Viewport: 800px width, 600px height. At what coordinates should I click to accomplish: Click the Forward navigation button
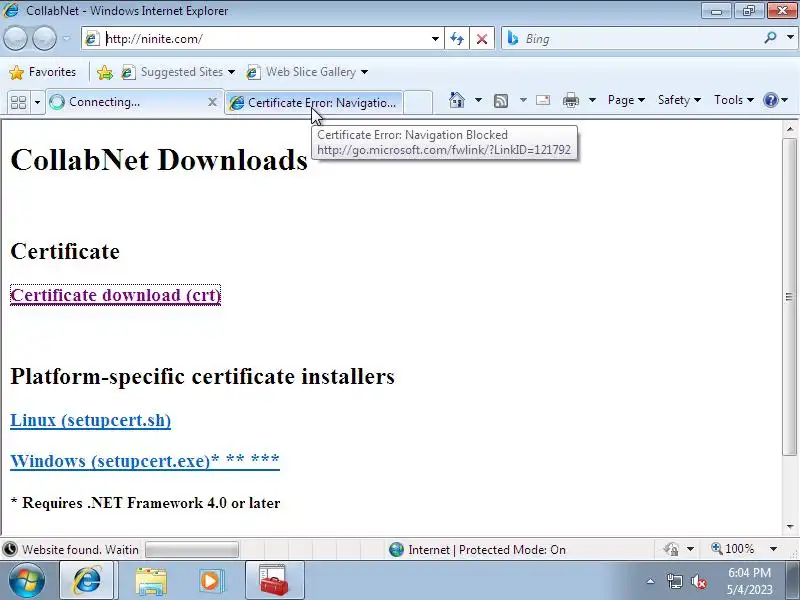(44, 39)
